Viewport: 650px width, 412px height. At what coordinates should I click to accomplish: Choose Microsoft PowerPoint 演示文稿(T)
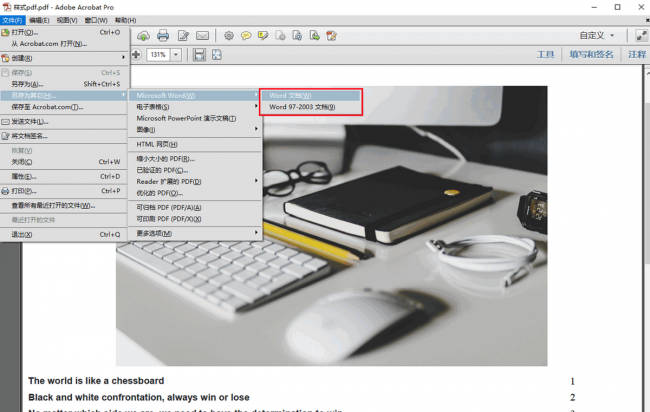pyautogui.click(x=195, y=119)
